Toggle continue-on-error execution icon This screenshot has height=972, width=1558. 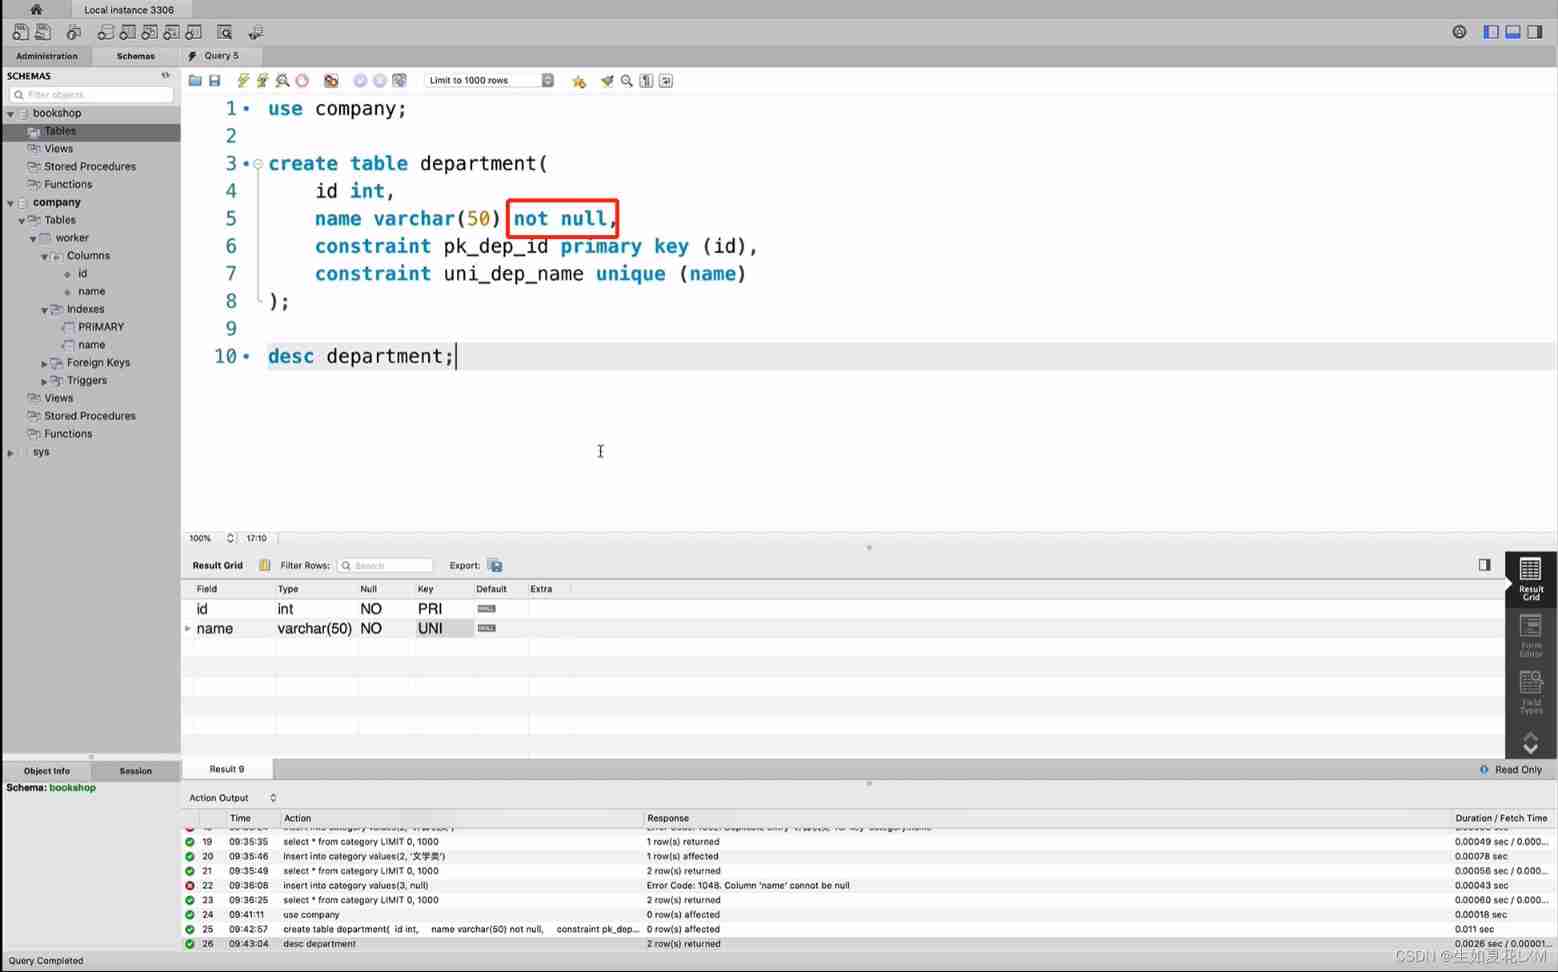(x=331, y=80)
